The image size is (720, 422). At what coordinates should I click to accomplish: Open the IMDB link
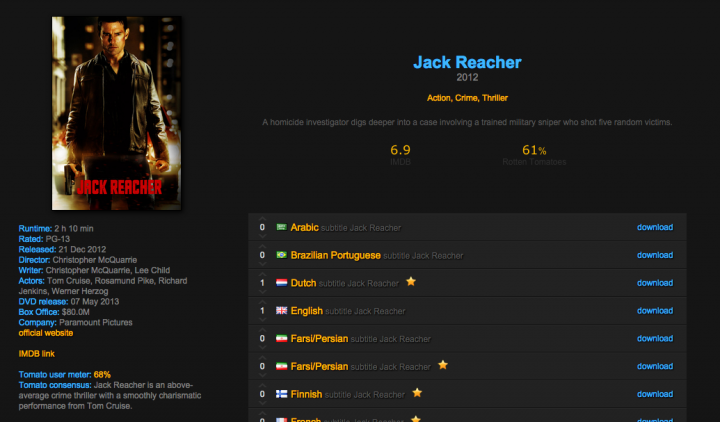click(36, 354)
